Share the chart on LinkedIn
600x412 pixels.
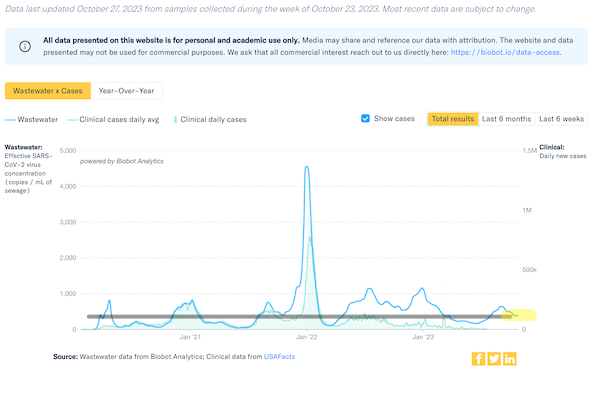coord(510,359)
